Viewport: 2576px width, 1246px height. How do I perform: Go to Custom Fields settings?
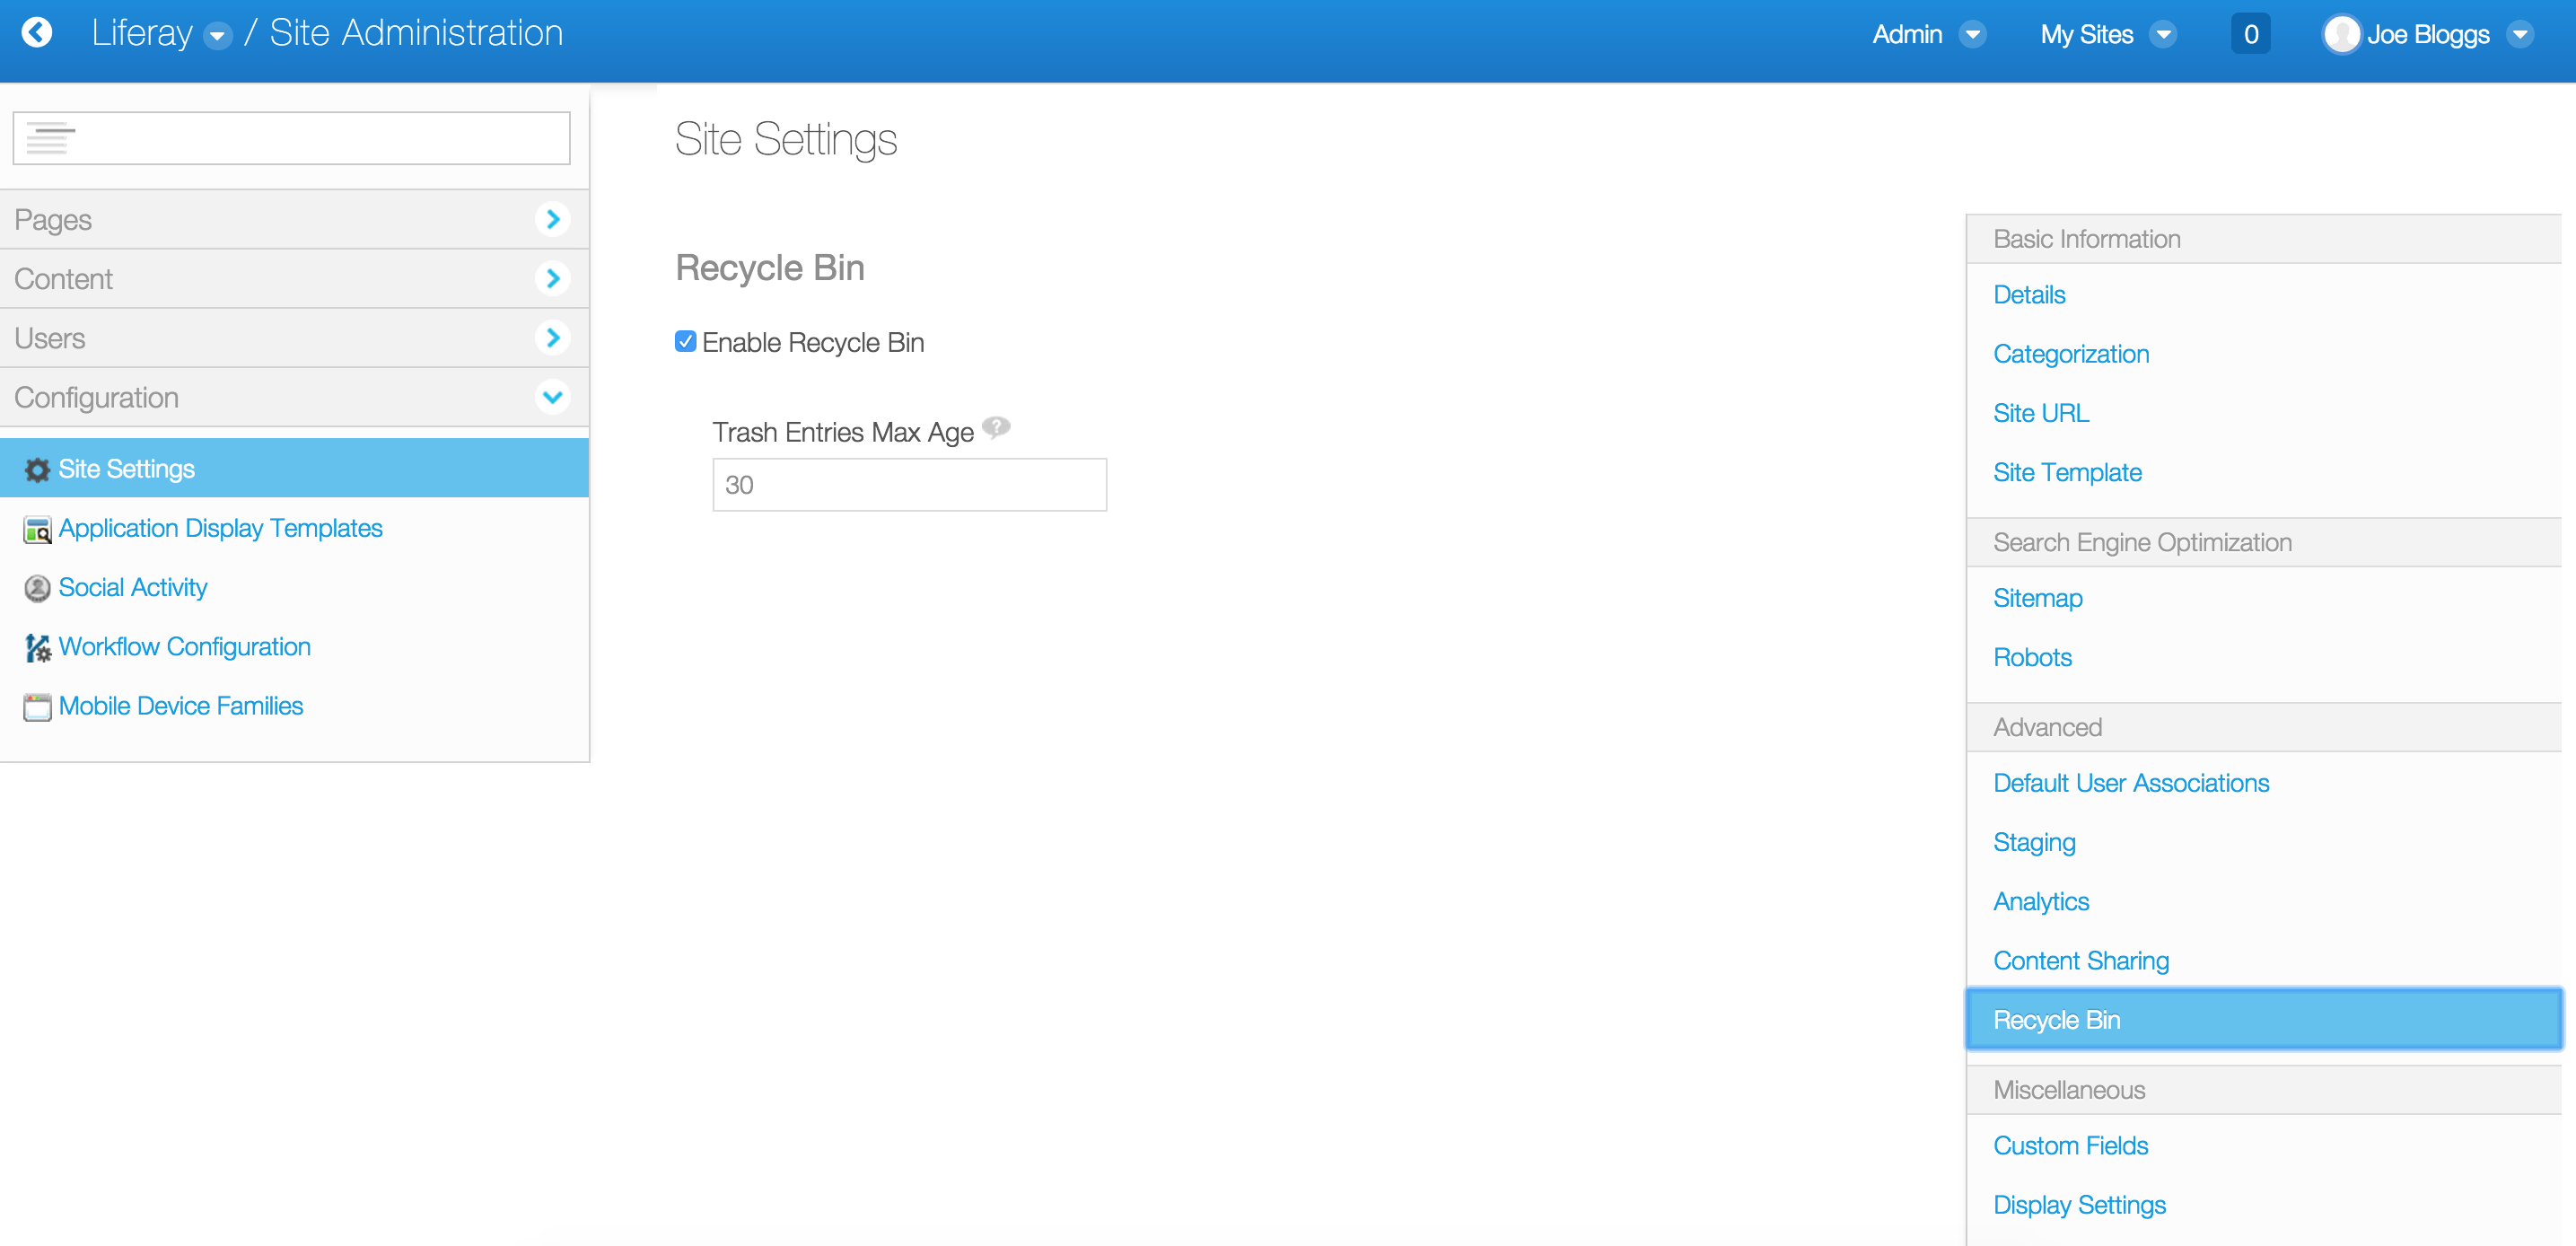pyautogui.click(x=2070, y=1146)
